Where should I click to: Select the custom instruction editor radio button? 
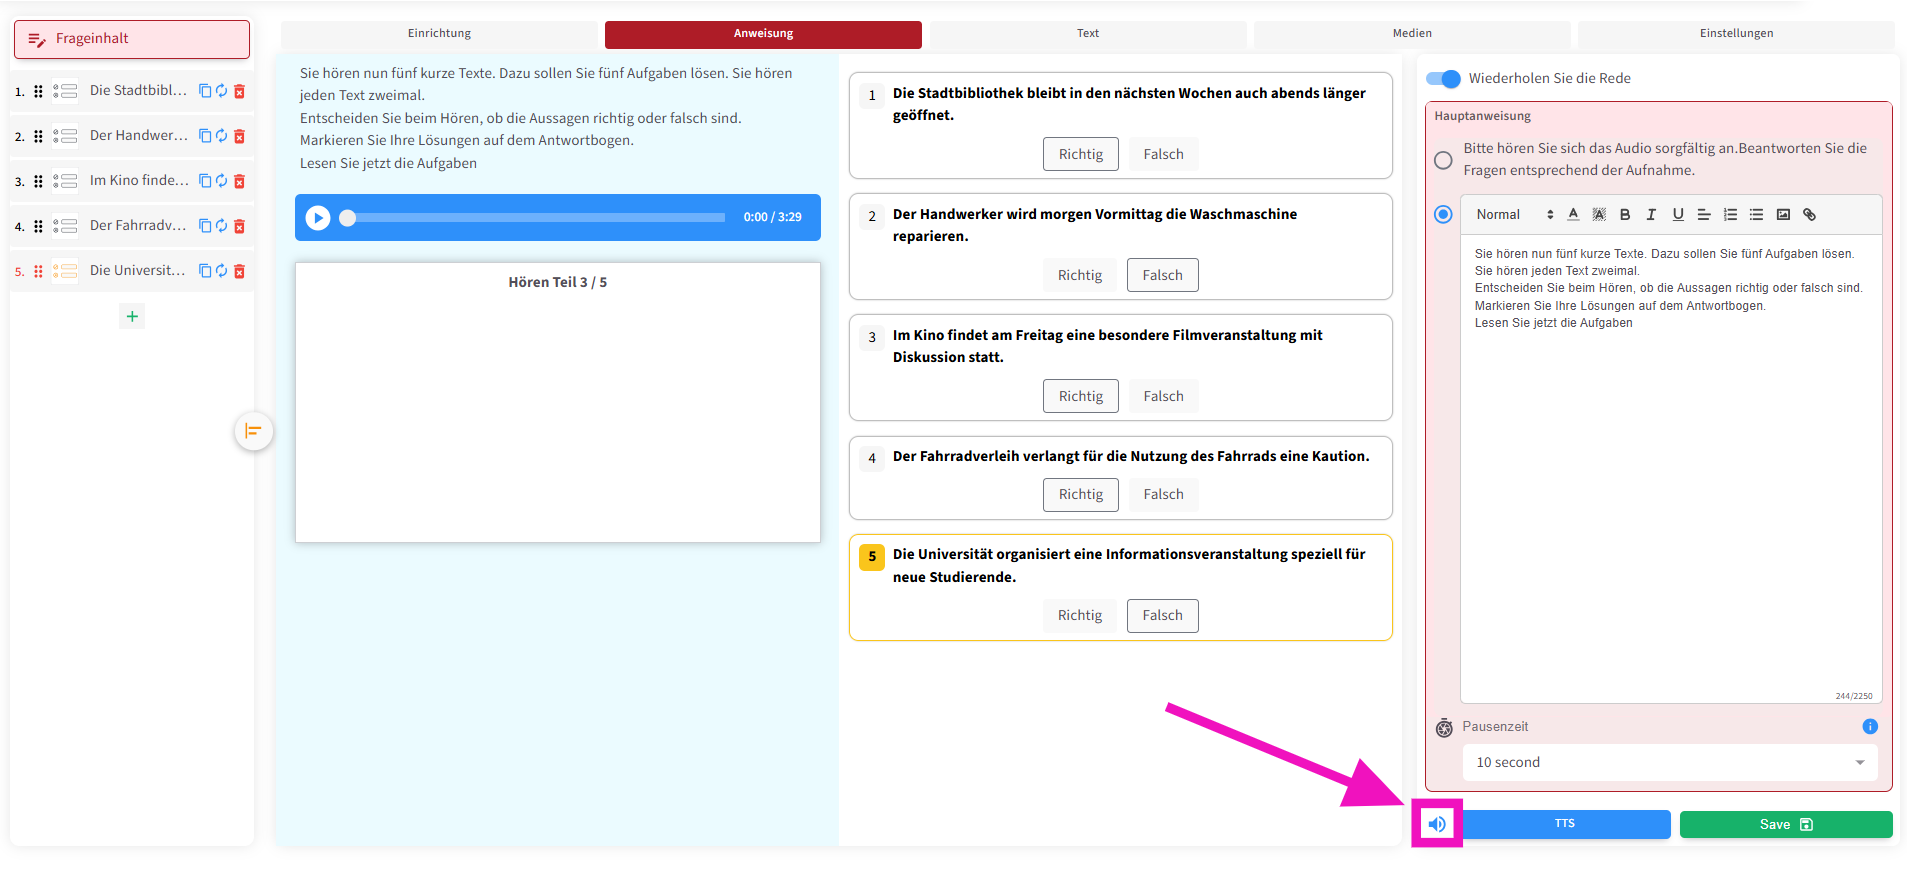1443,215
